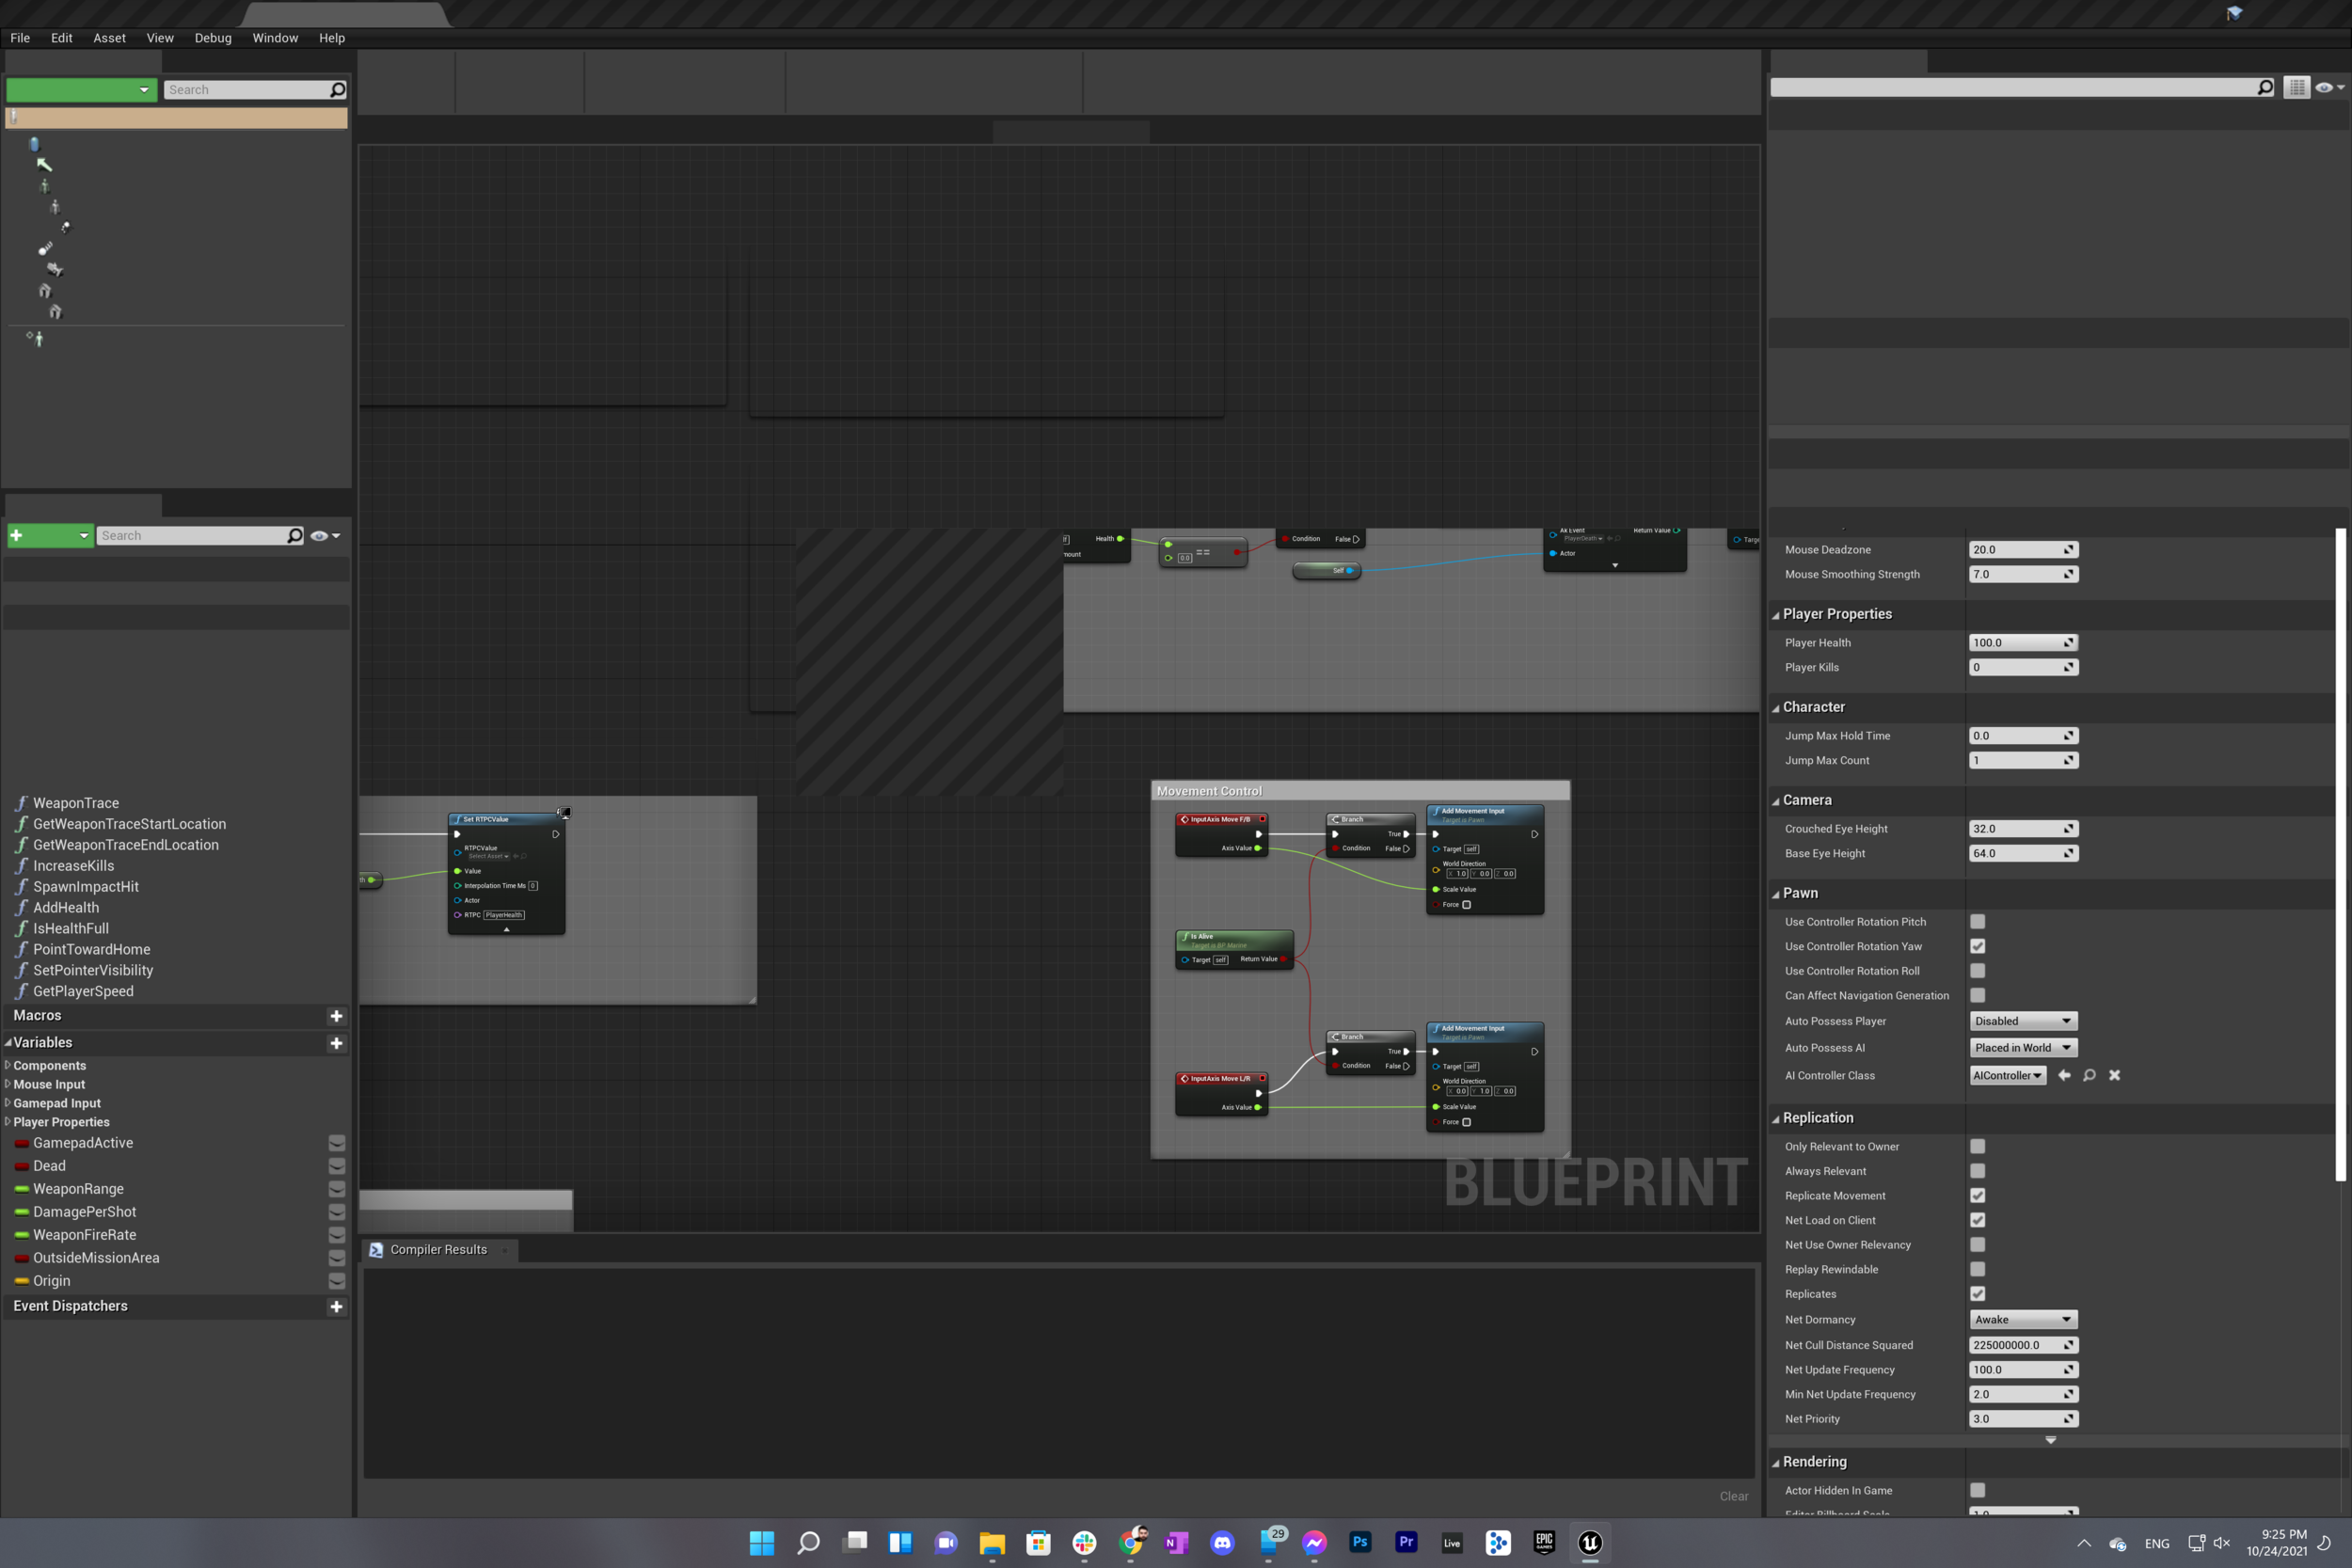Expand Gamepad Input variable category

coord(8,1103)
